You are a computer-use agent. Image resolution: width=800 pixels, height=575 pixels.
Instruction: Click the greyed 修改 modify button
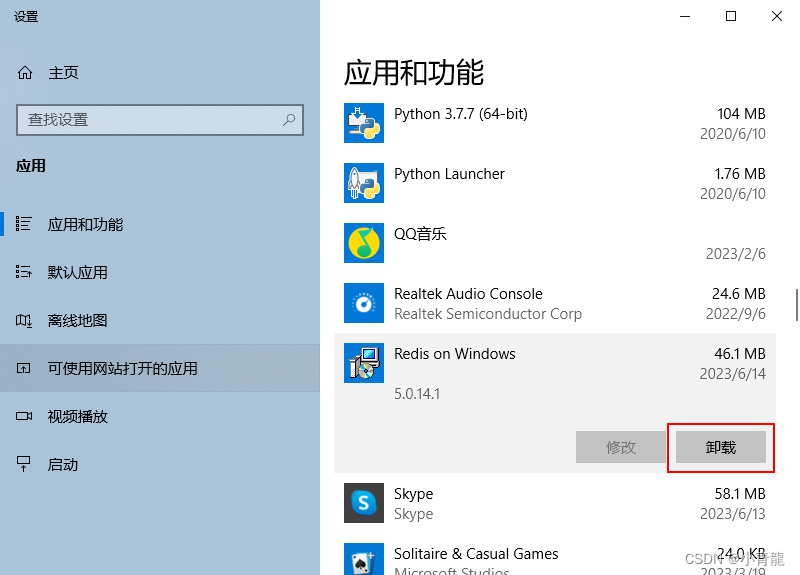tap(620, 447)
